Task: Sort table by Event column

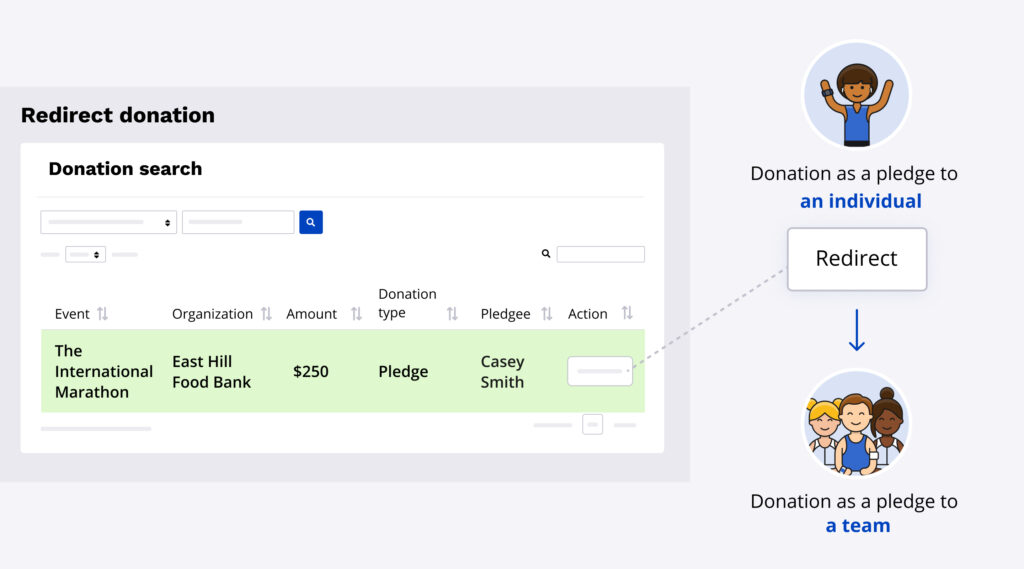Action: pyautogui.click(x=102, y=314)
